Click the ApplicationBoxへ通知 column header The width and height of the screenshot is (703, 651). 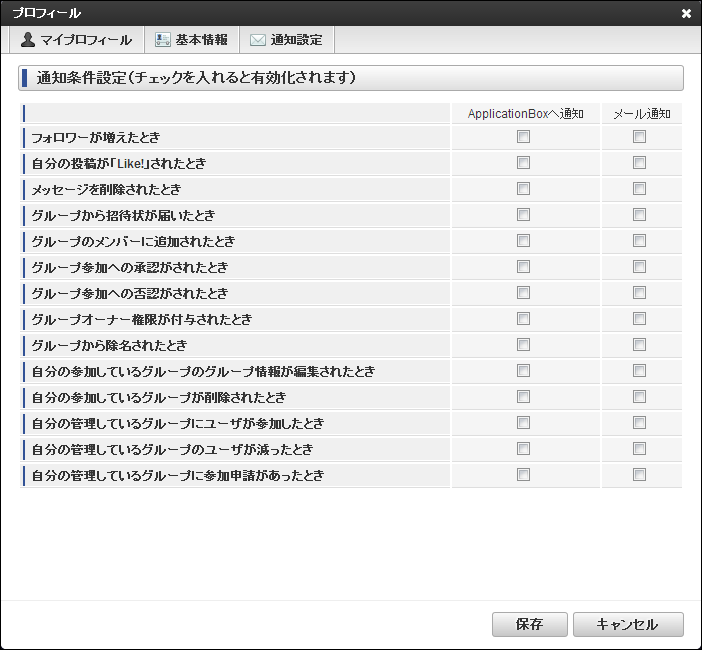[525, 114]
